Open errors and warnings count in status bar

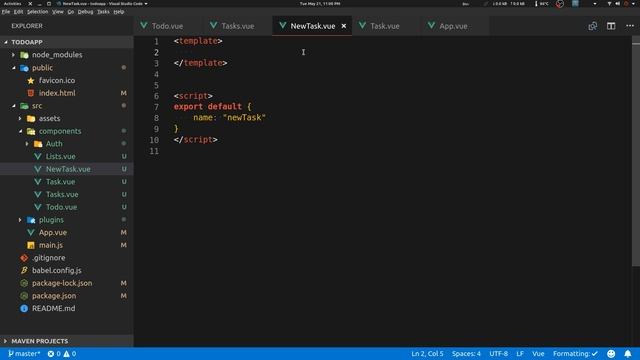[x=62, y=353]
